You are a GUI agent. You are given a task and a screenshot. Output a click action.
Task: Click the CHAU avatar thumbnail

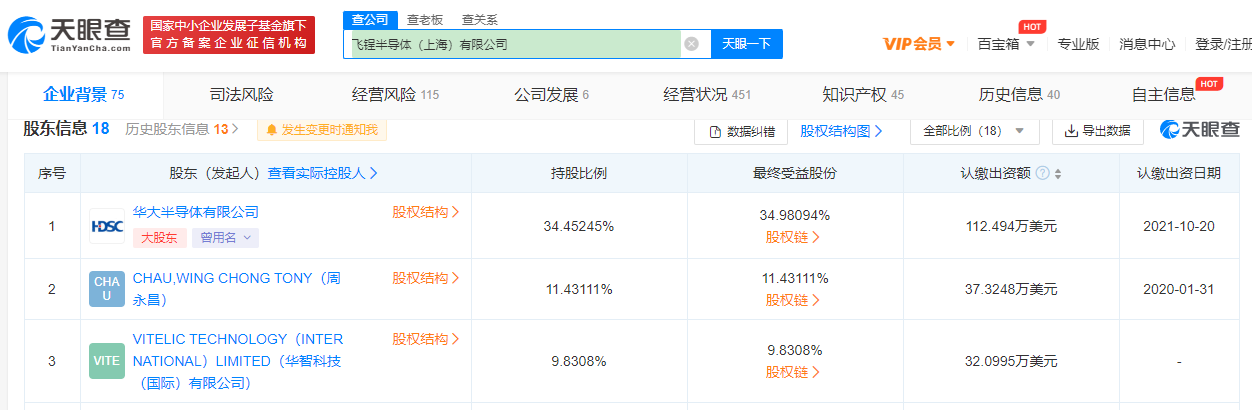point(107,289)
